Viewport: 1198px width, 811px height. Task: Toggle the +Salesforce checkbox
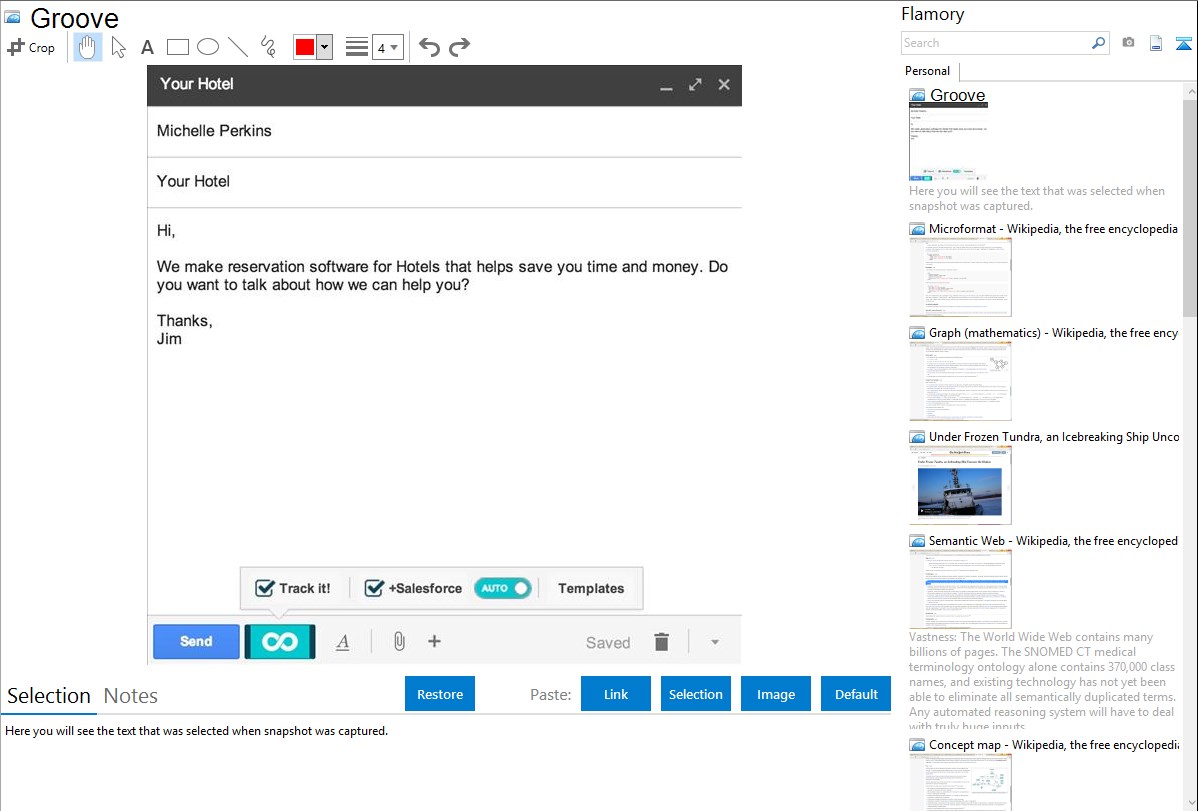click(374, 588)
